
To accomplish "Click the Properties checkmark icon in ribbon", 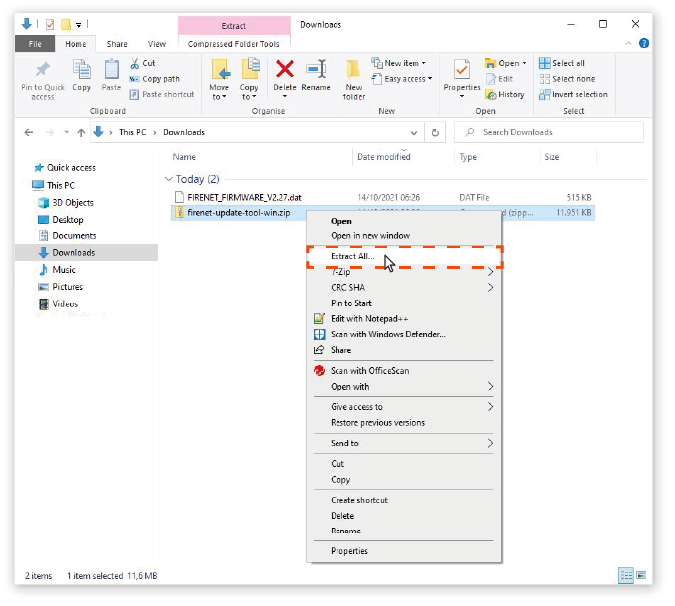I will coord(461,69).
